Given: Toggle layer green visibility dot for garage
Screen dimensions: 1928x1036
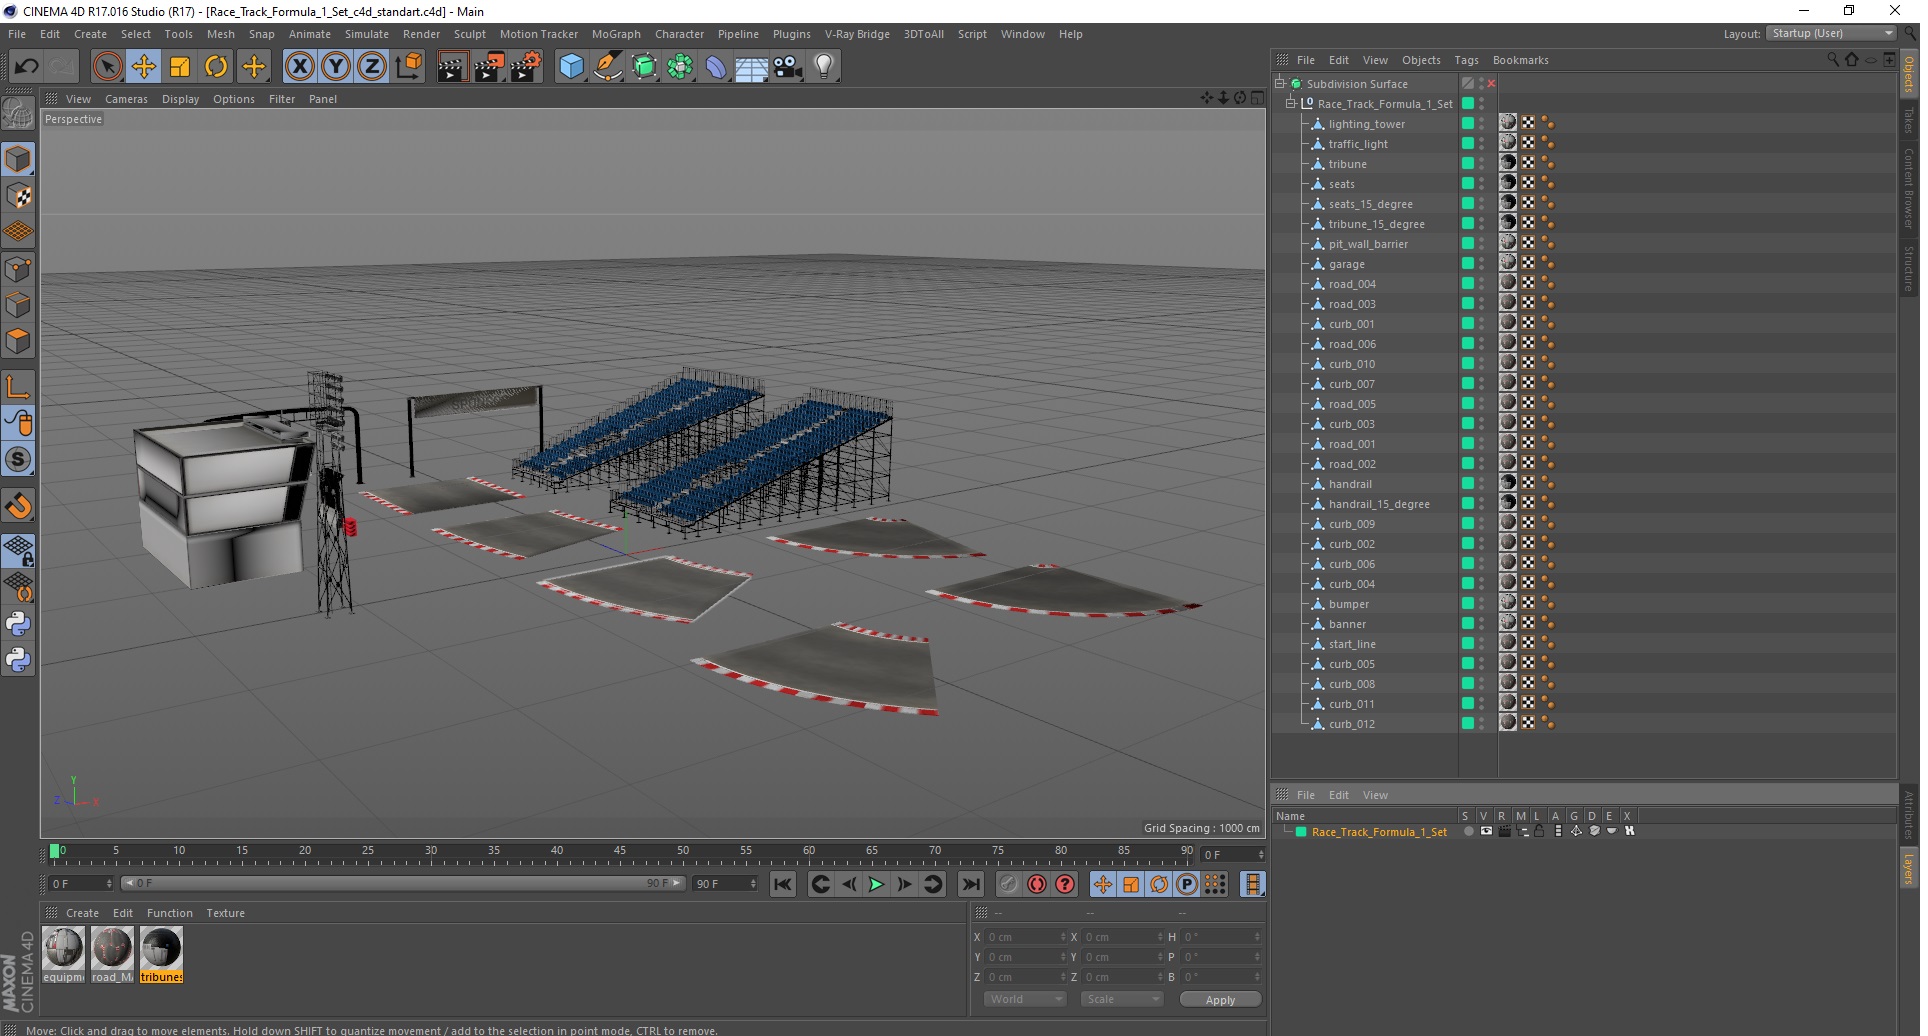Looking at the screenshot, I should (1468, 264).
